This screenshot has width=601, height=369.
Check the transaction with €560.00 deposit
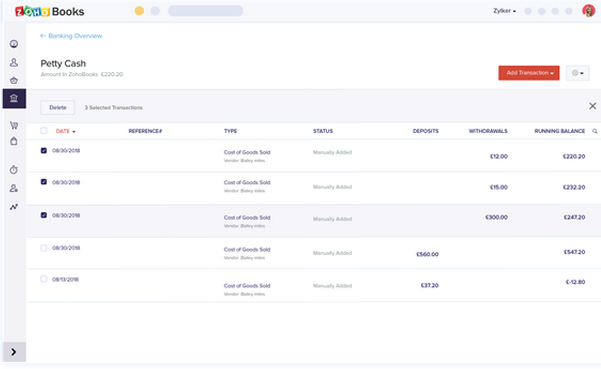point(44,248)
